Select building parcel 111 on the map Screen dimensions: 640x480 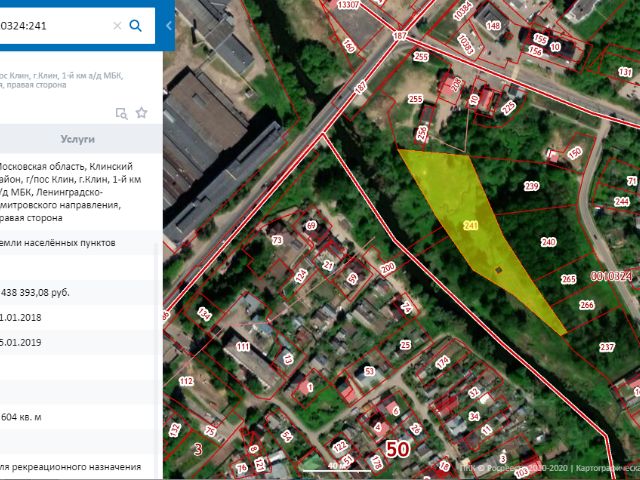(x=243, y=347)
